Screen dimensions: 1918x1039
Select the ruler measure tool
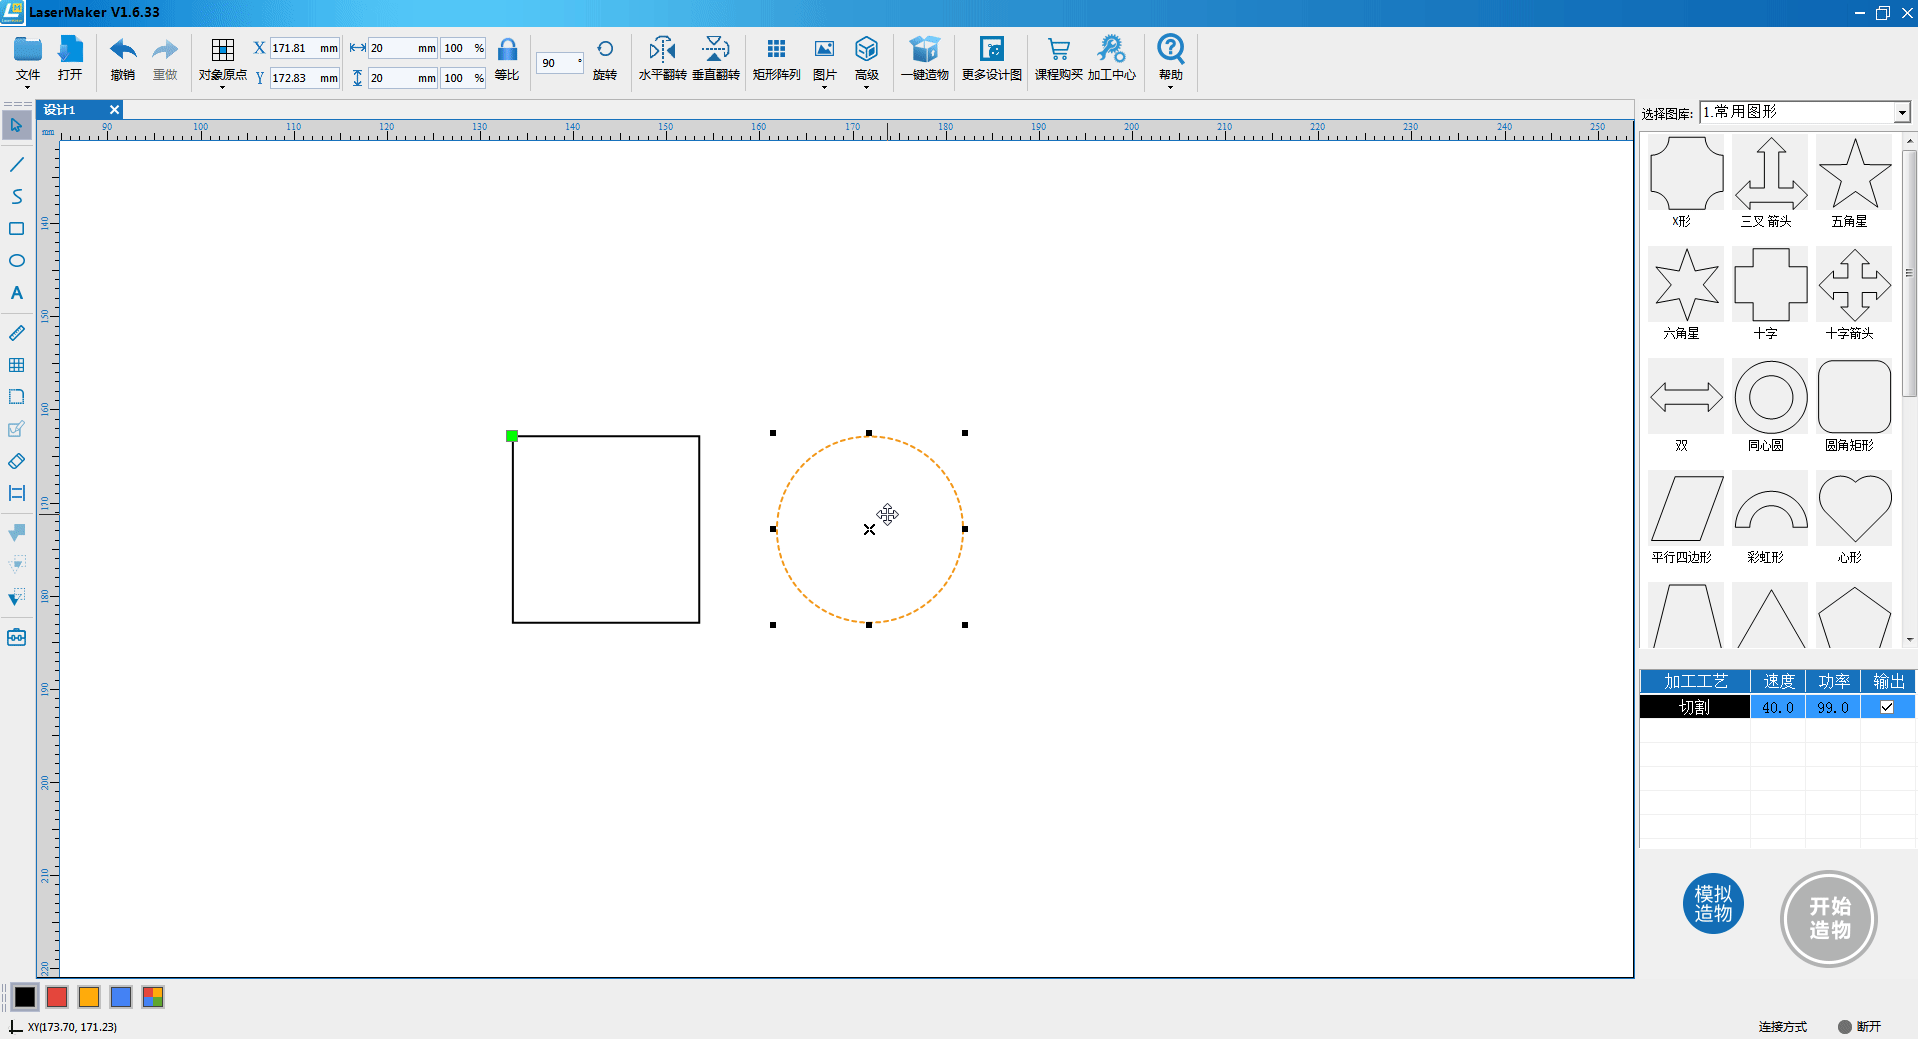(17, 333)
